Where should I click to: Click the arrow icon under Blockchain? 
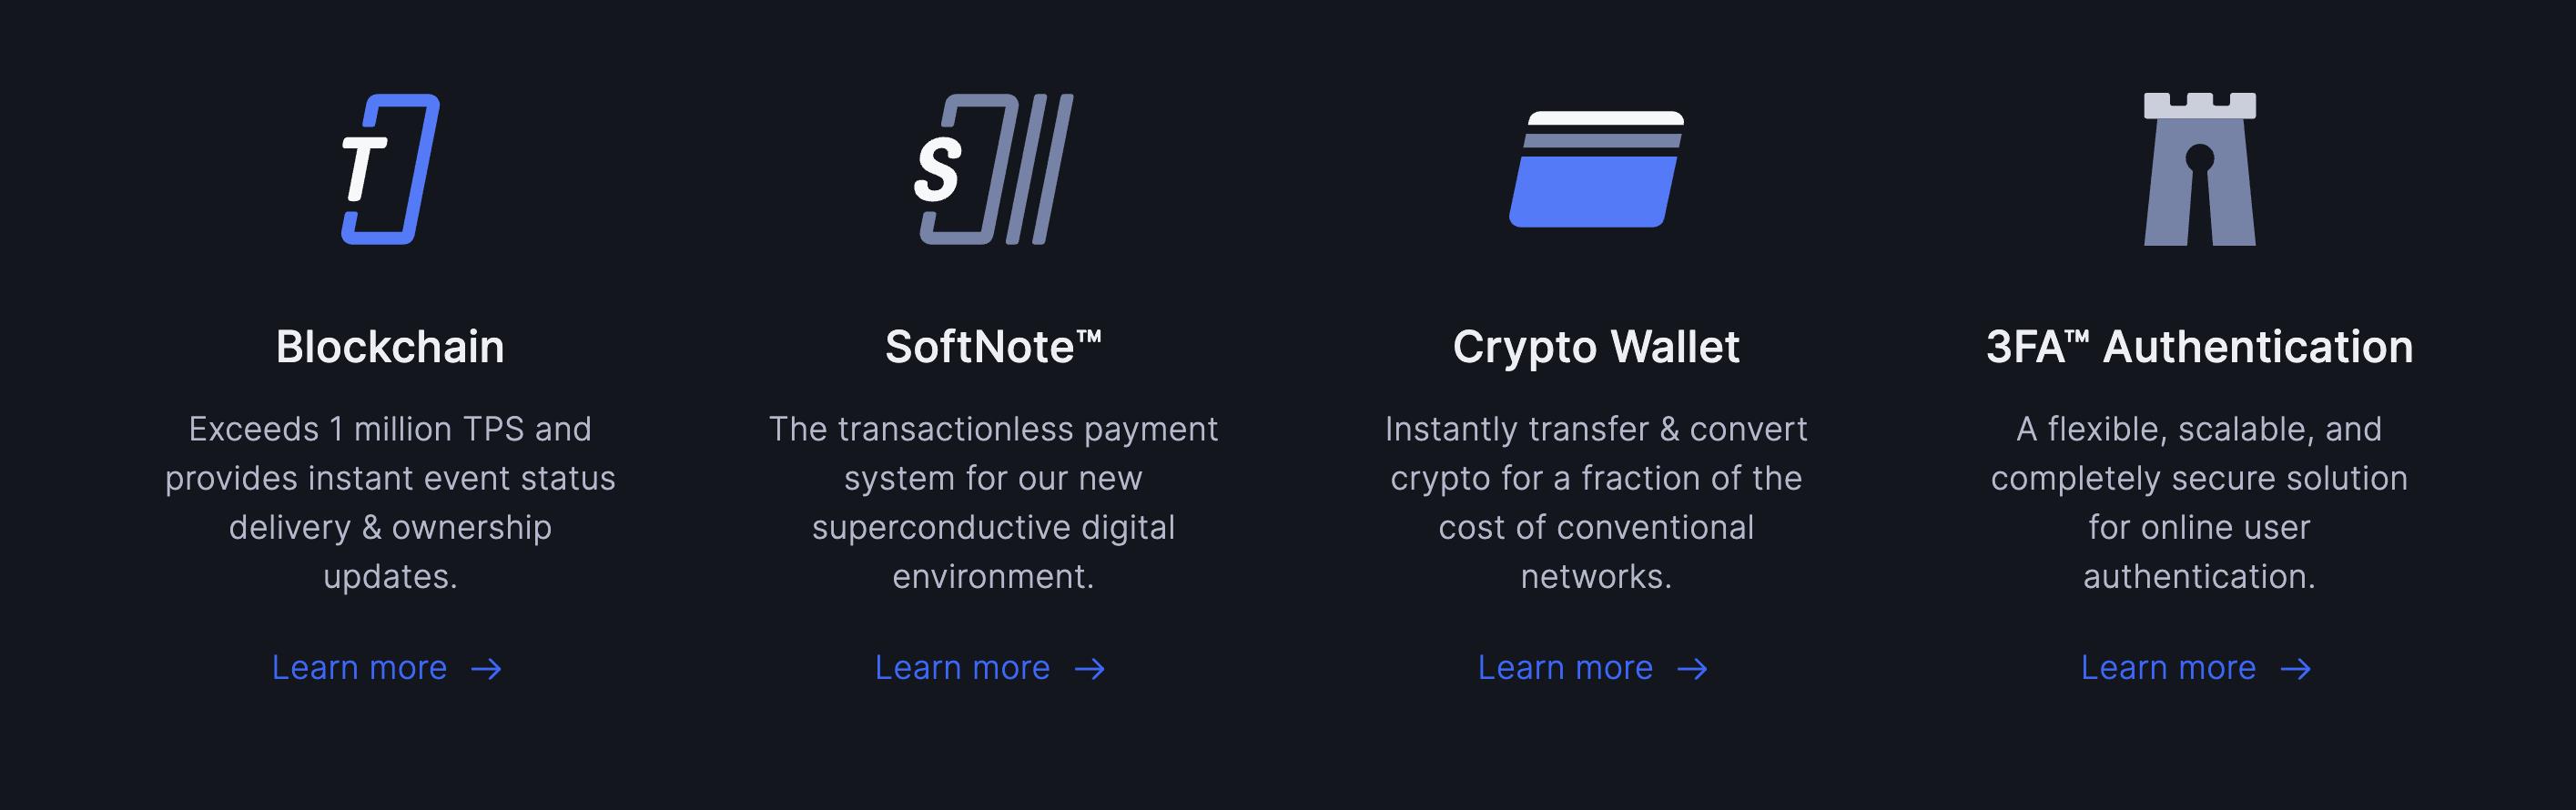pos(487,669)
